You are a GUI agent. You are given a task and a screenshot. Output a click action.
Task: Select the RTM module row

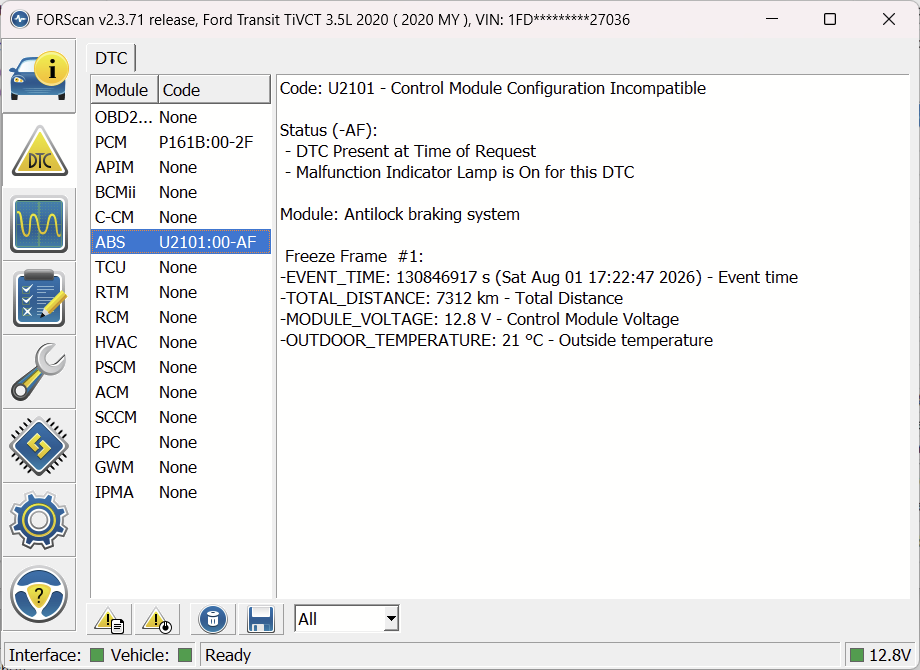pos(181,292)
